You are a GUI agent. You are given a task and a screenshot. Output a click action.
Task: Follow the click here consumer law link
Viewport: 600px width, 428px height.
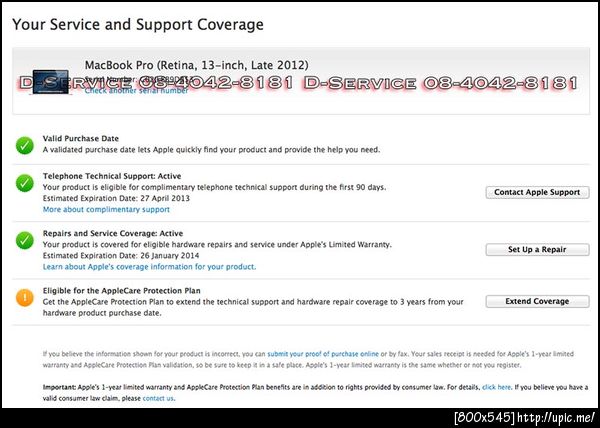pyautogui.click(x=496, y=387)
